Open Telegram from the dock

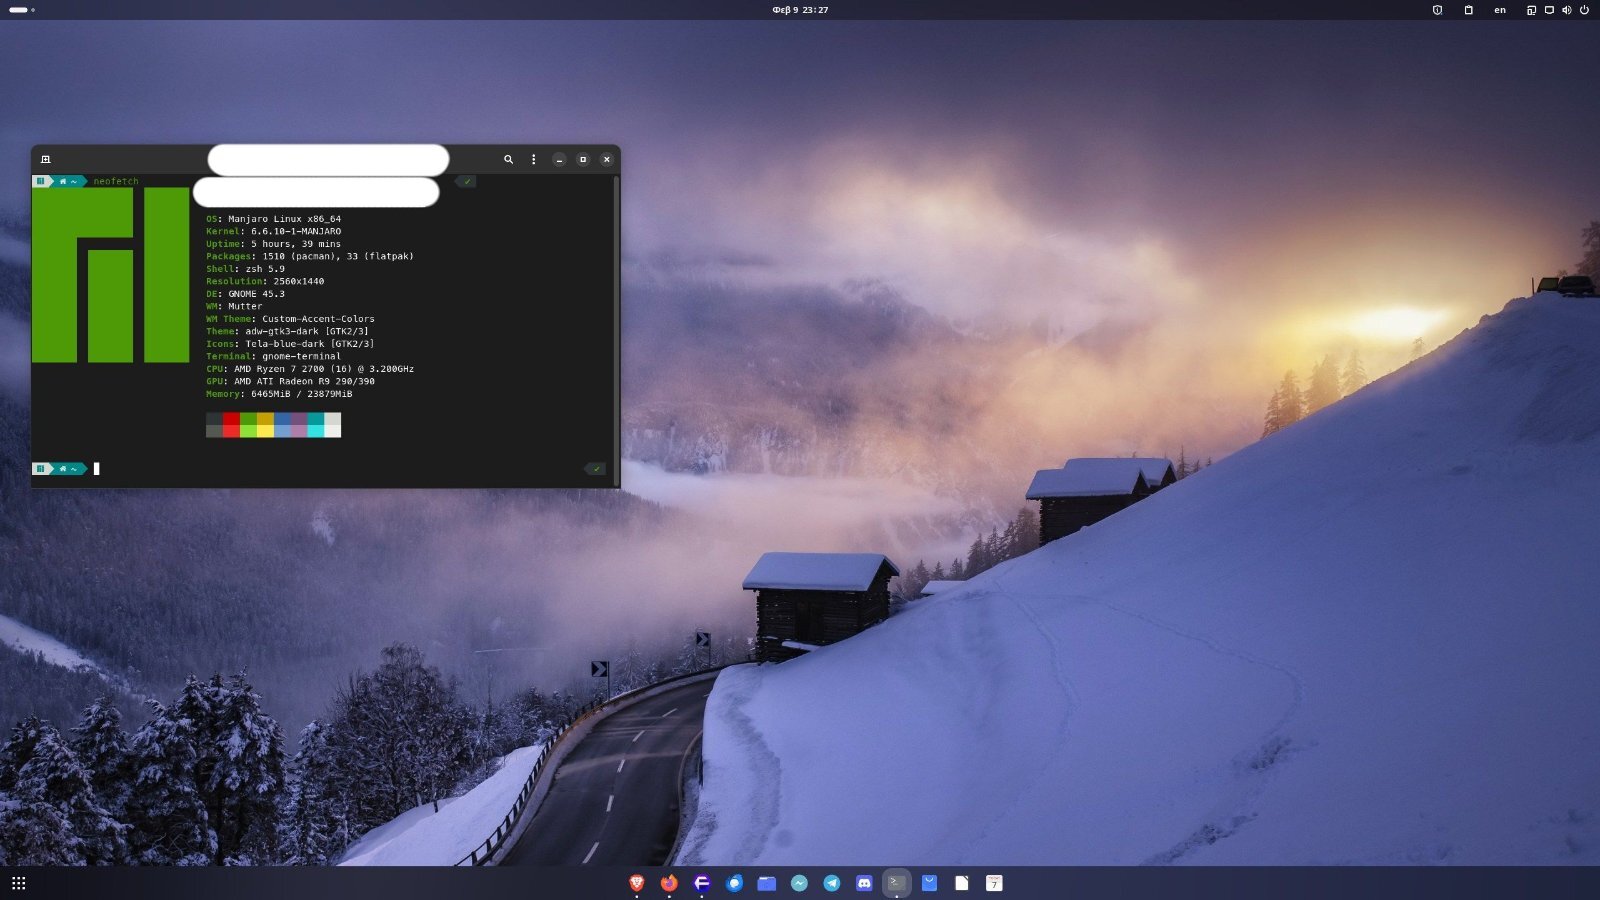point(832,882)
